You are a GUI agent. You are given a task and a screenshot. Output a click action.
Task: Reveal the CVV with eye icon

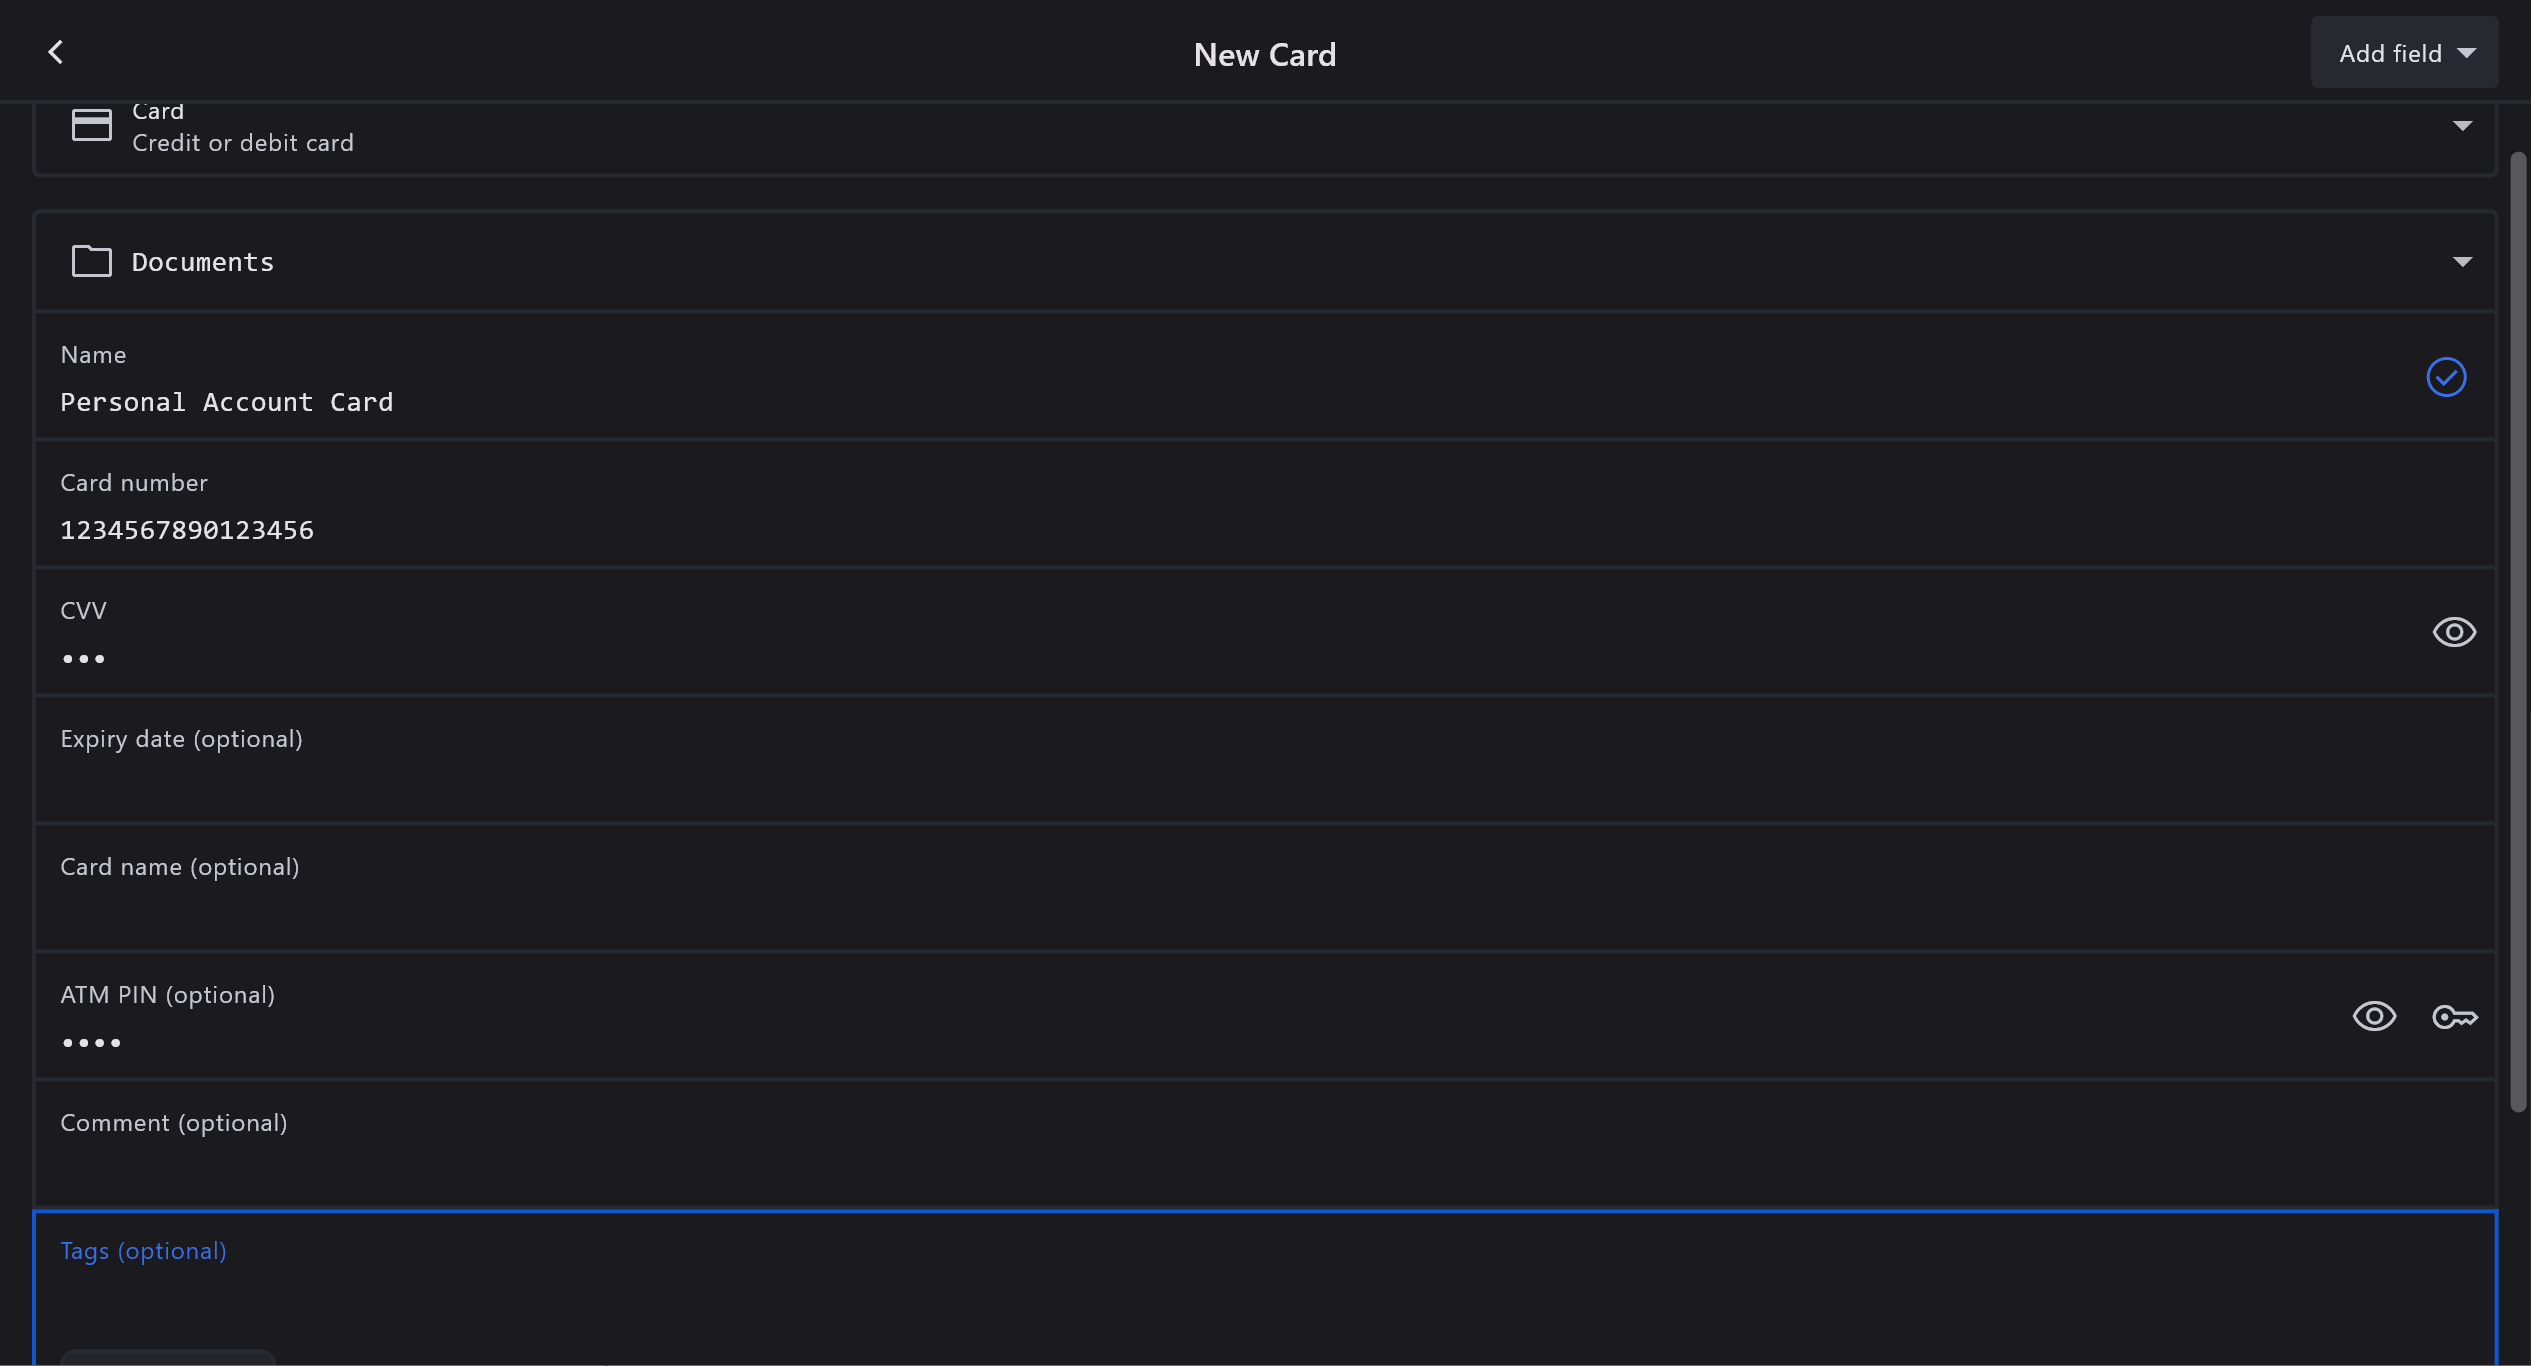tap(2454, 632)
